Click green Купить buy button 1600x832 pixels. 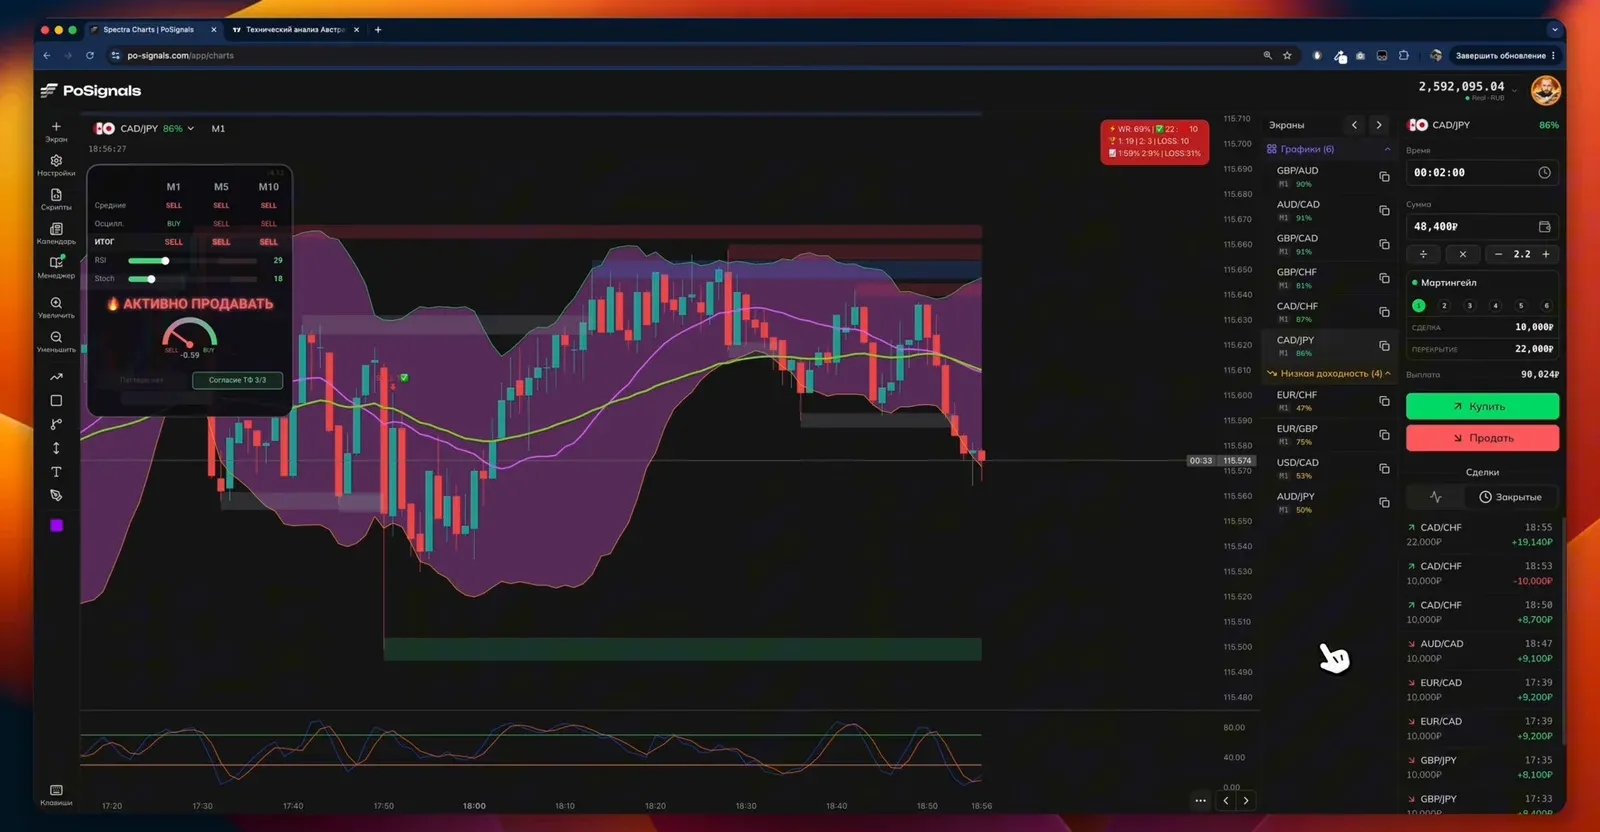(1482, 406)
